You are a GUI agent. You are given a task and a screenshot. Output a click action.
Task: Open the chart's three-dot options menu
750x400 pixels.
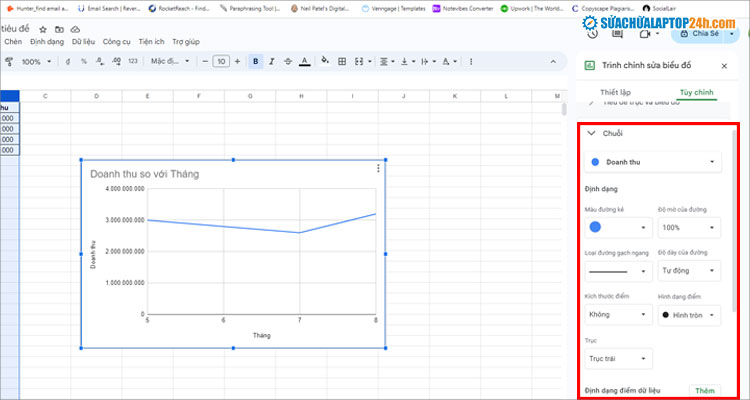click(378, 169)
